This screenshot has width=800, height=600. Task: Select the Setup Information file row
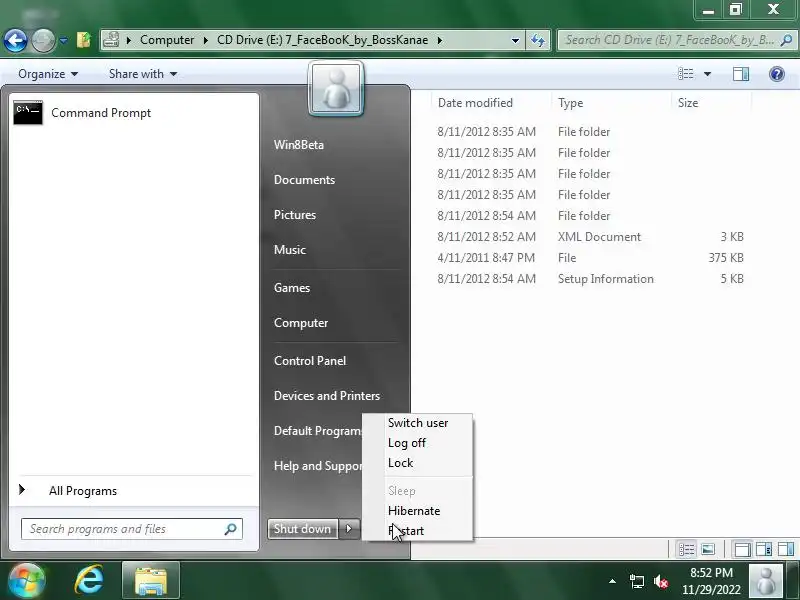590,279
